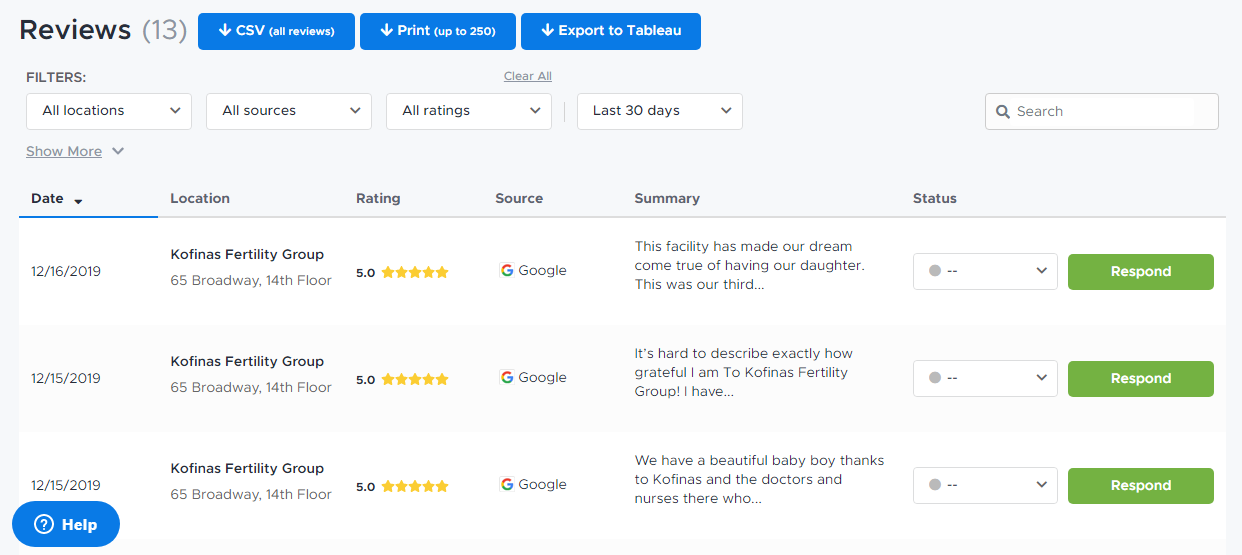Open the status dropdown for the 12/16/2019 review
1242x555 pixels.
point(985,271)
